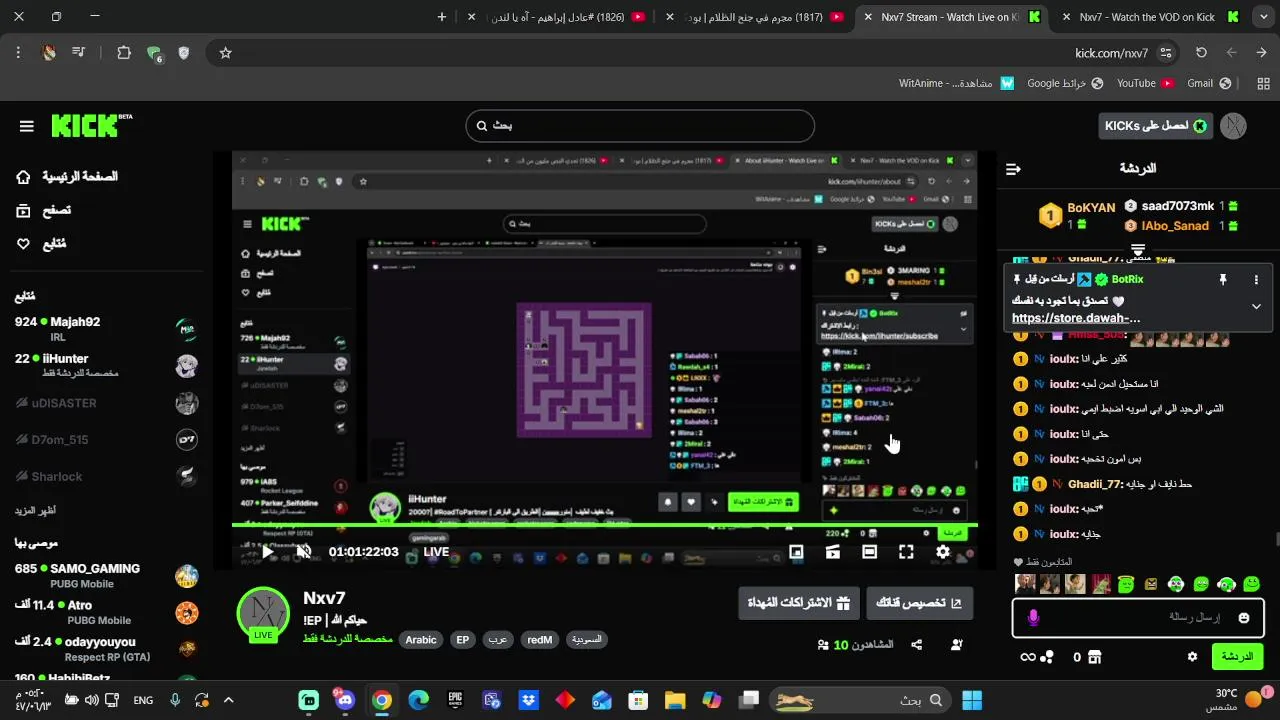This screenshot has width=1280, height=720.
Task: Open D7om_515 channel in sidebar
Action: (106, 440)
